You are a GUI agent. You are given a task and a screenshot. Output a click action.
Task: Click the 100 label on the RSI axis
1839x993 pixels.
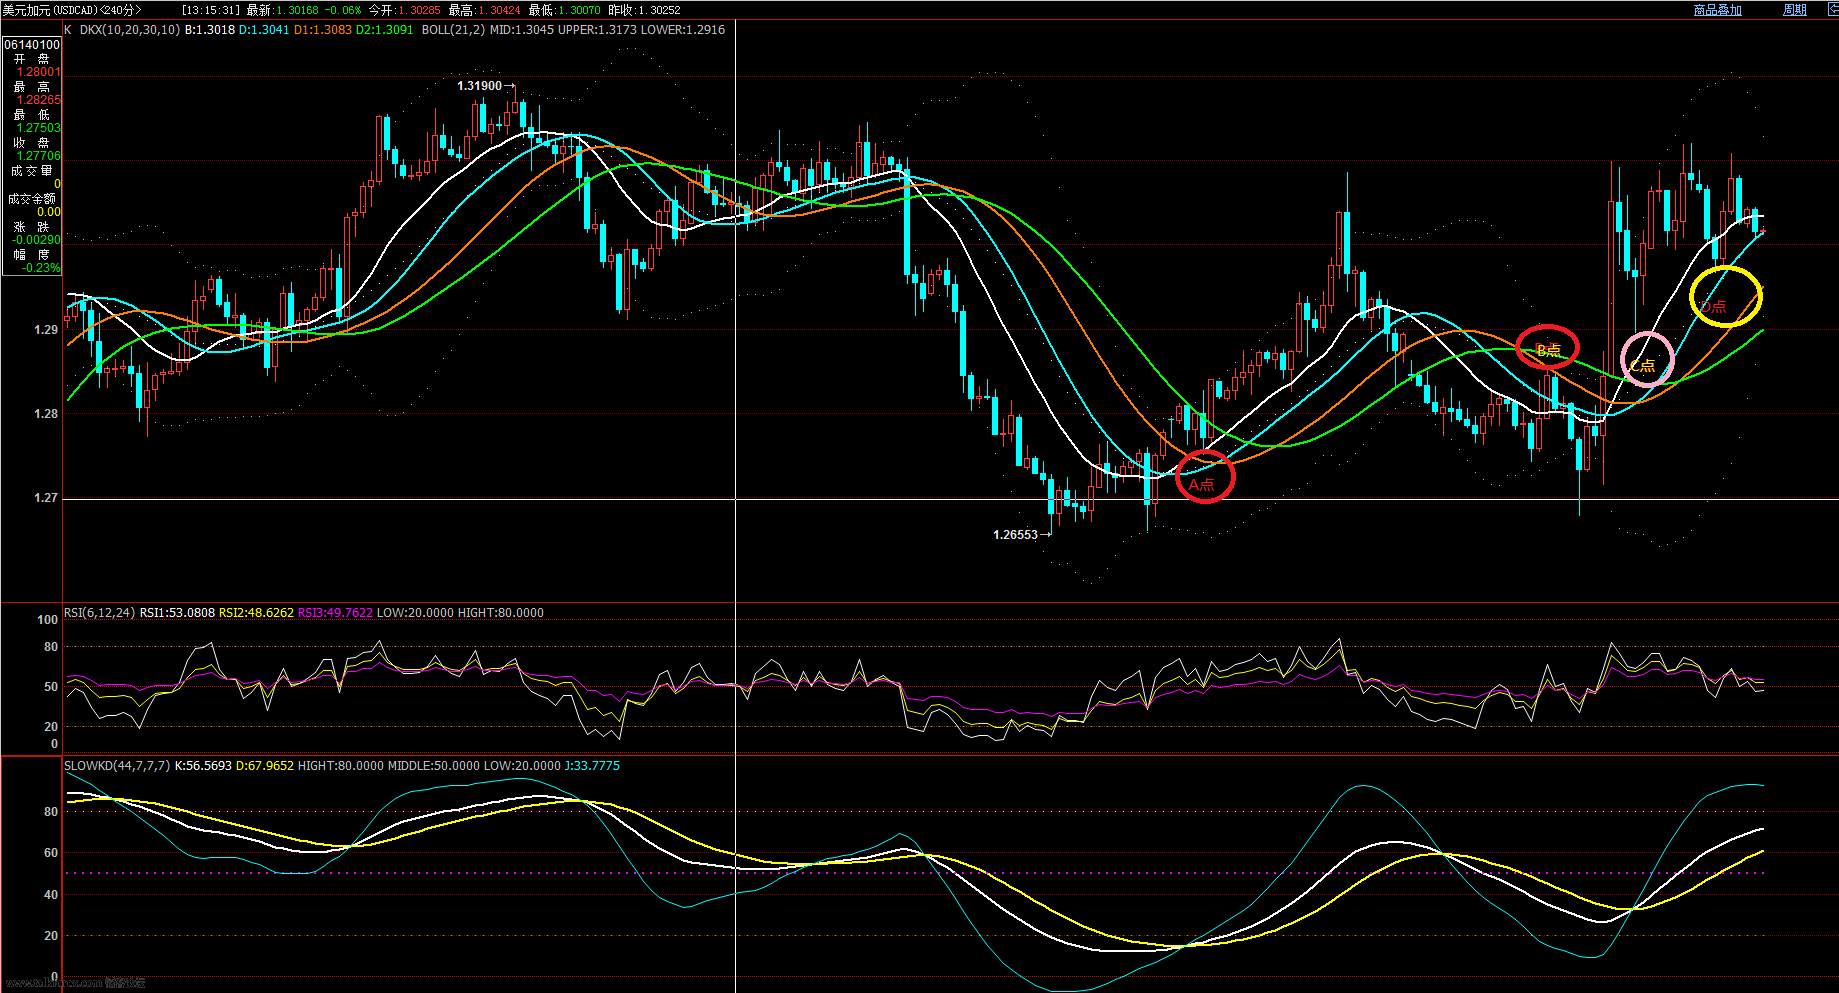(47, 620)
